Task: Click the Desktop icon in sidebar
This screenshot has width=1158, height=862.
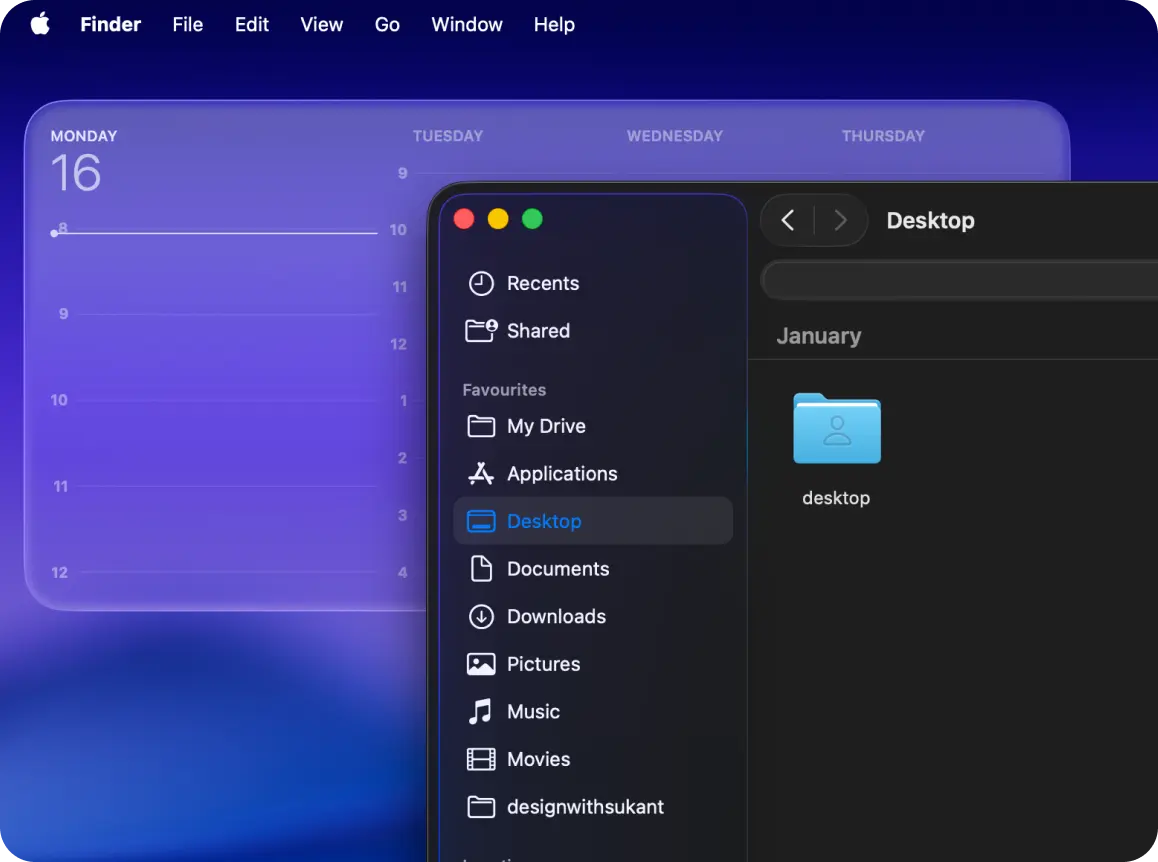Action: point(481,521)
